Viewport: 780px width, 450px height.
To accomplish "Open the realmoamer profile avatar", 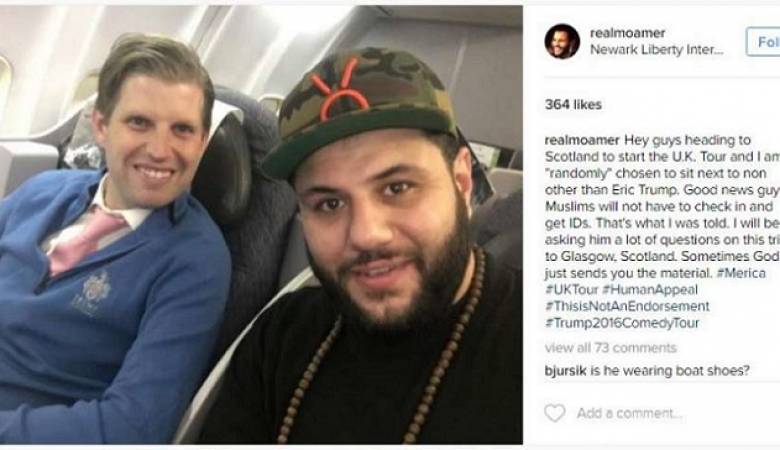I will coord(562,41).
